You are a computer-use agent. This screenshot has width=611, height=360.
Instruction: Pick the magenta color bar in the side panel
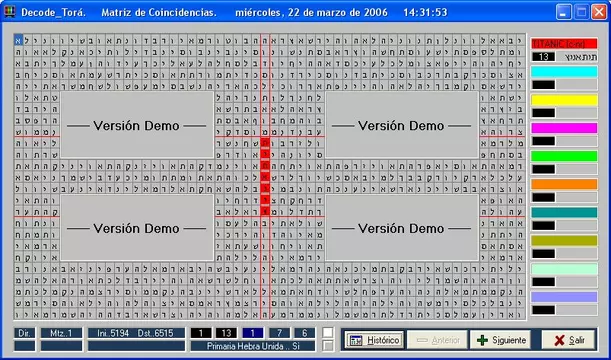click(x=564, y=128)
